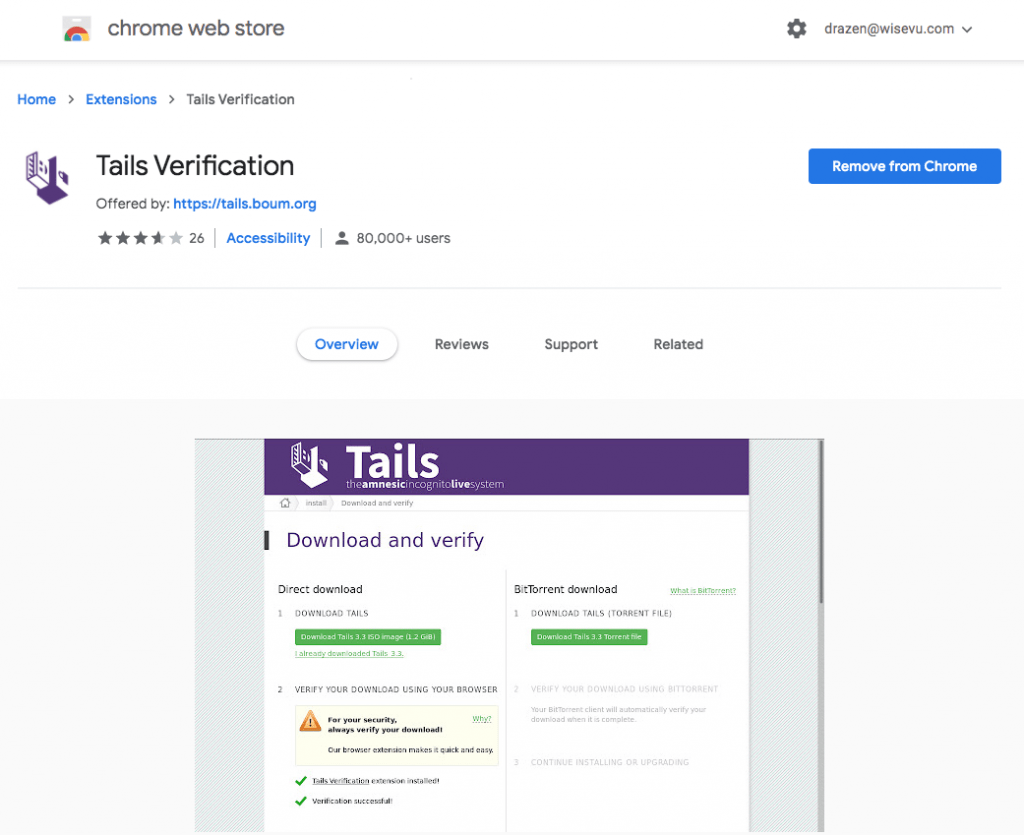The image size is (1024, 835).
Task: Click the scrollbar in the screenshot preview
Action: pyautogui.click(x=821, y=522)
